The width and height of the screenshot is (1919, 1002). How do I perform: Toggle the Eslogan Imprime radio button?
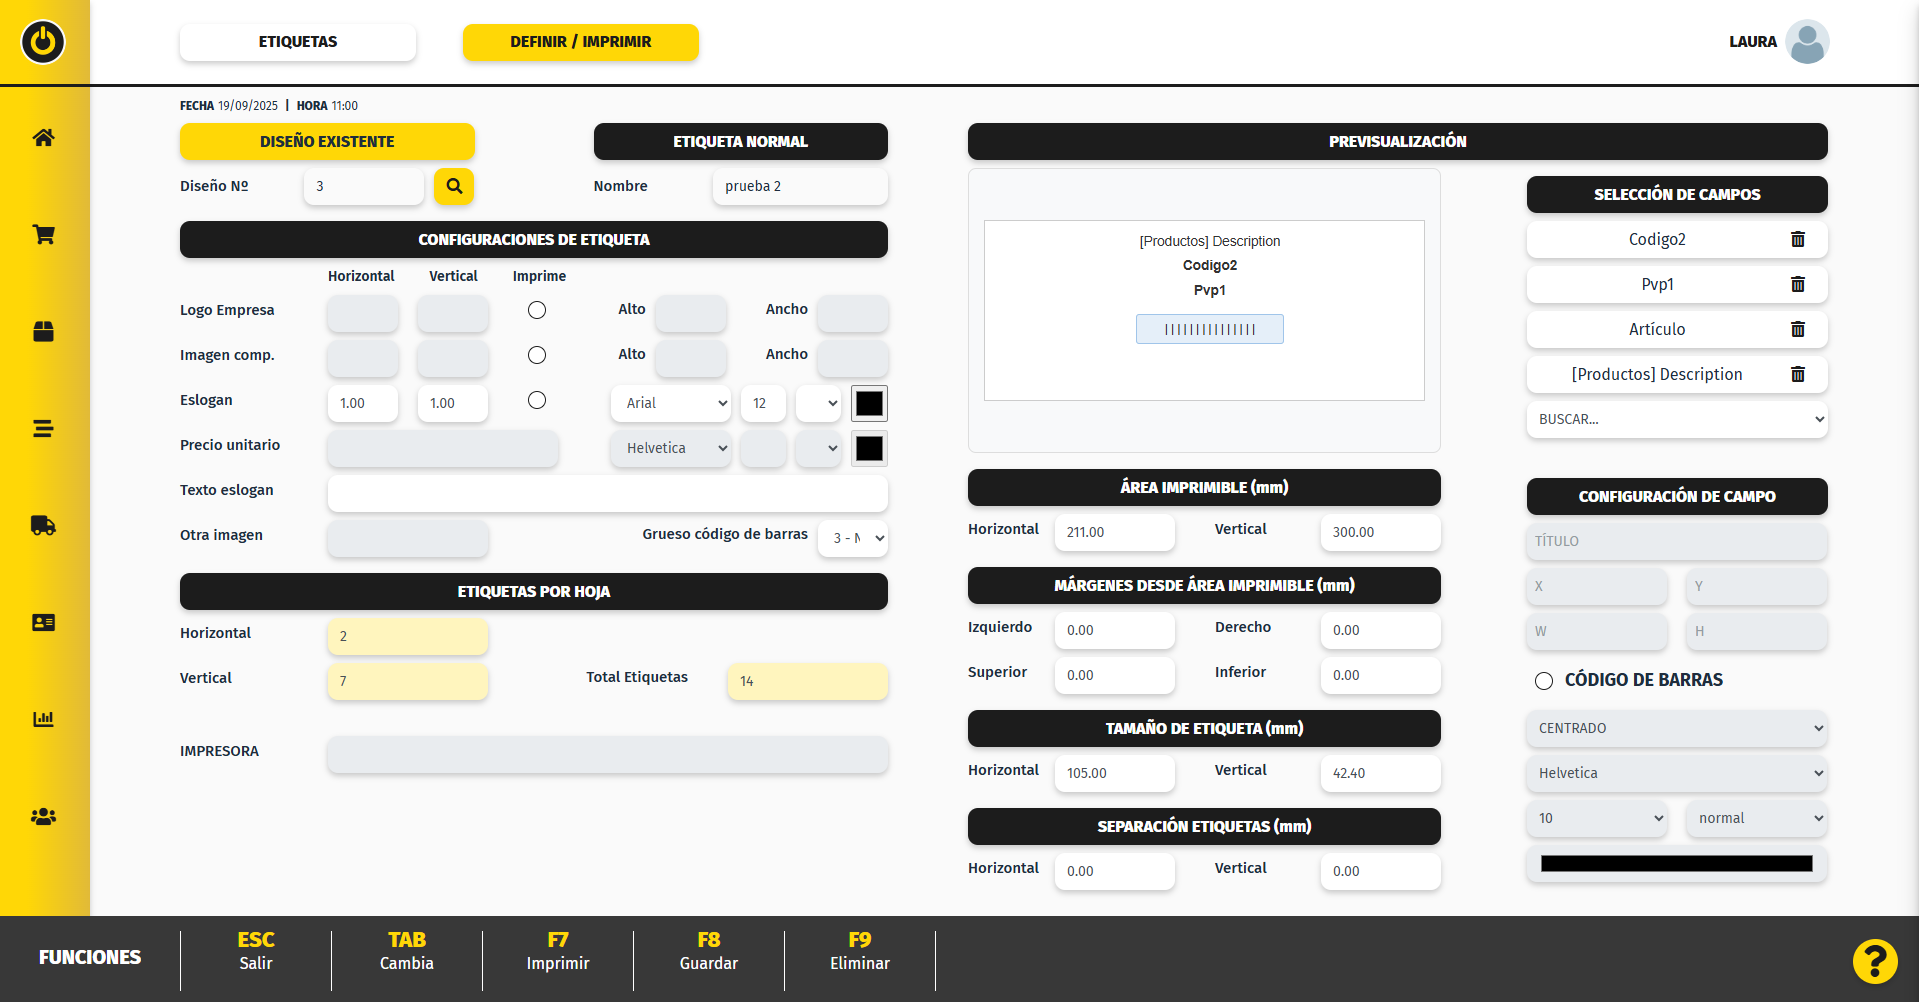(537, 400)
